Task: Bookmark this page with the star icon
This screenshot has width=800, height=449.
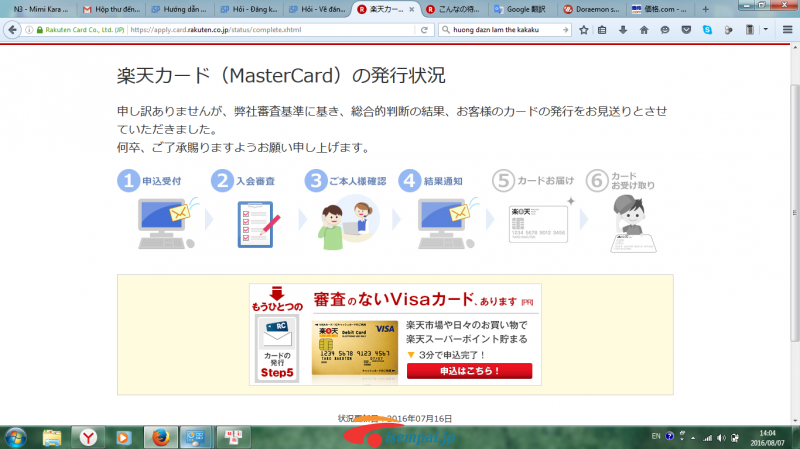Action: point(584,30)
